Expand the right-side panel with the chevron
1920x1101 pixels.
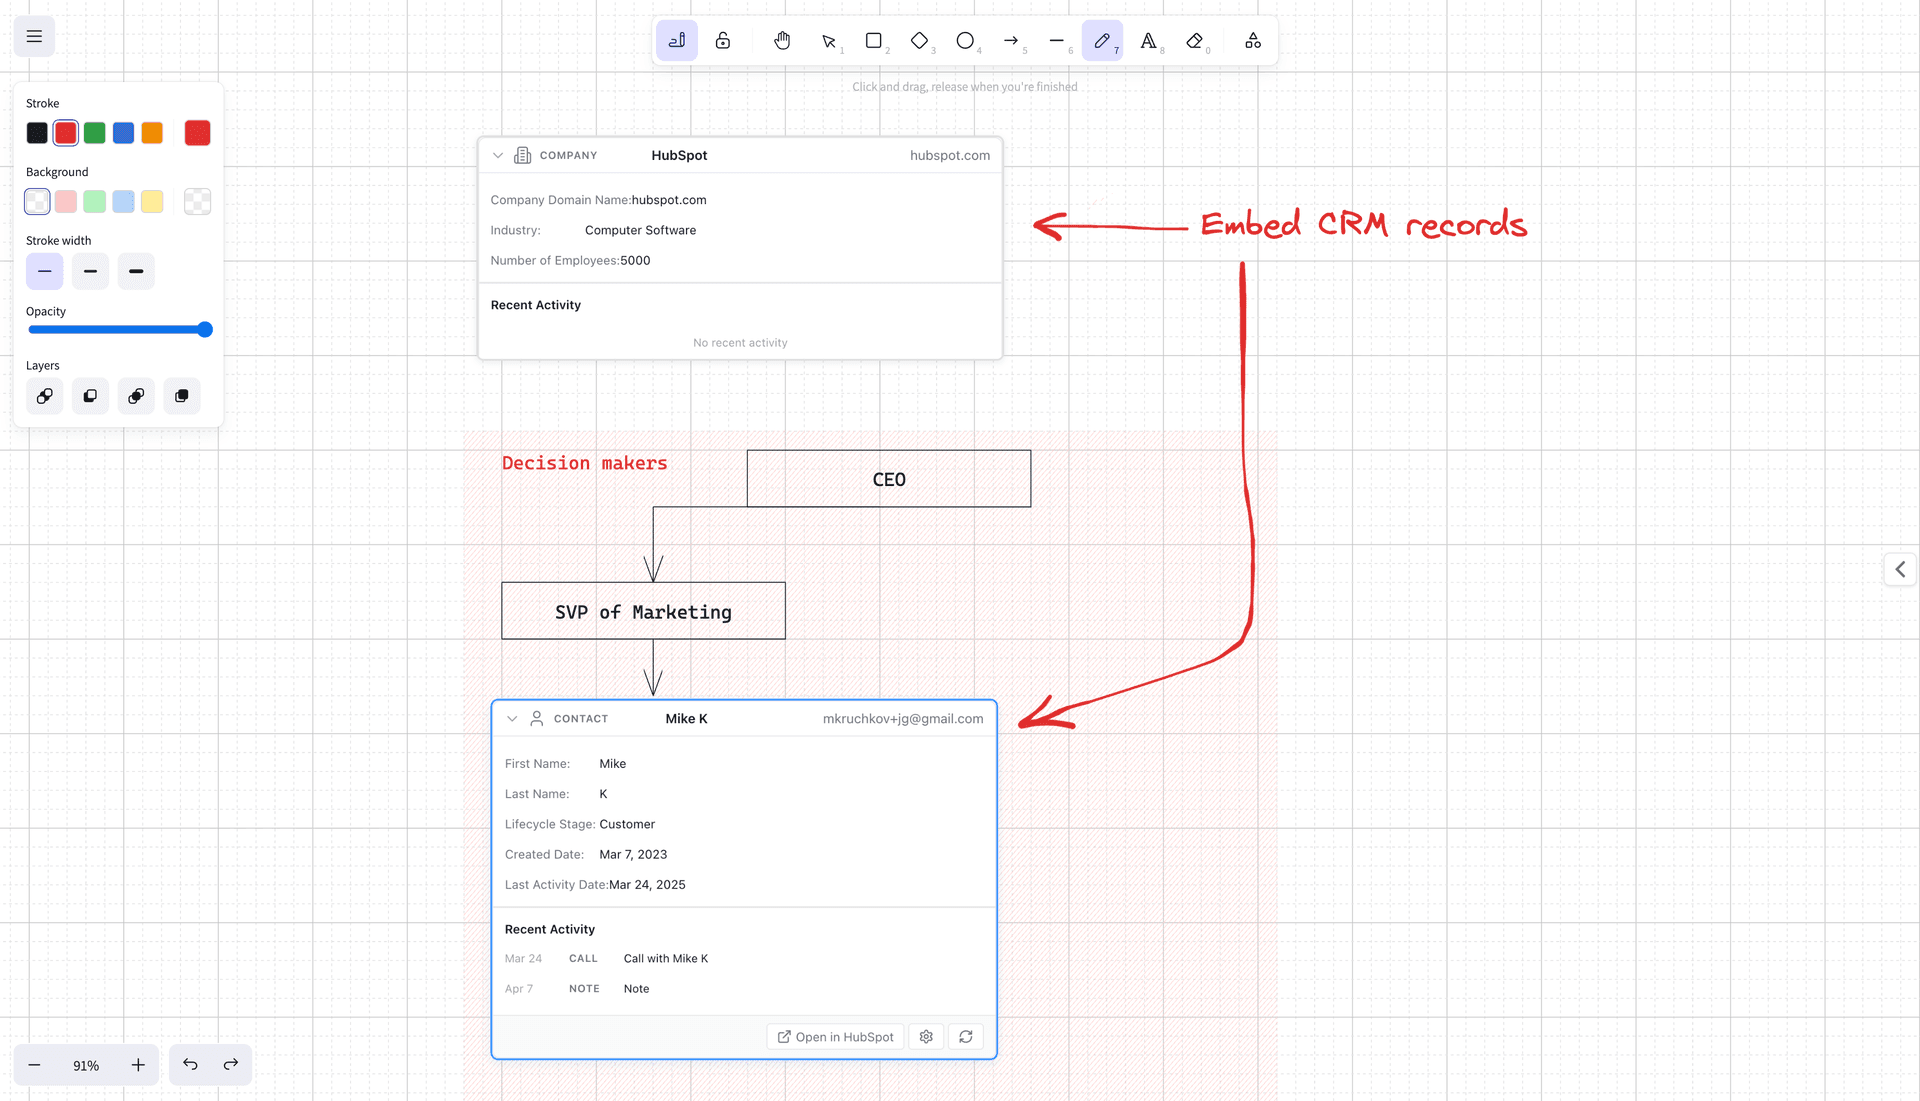point(1901,569)
